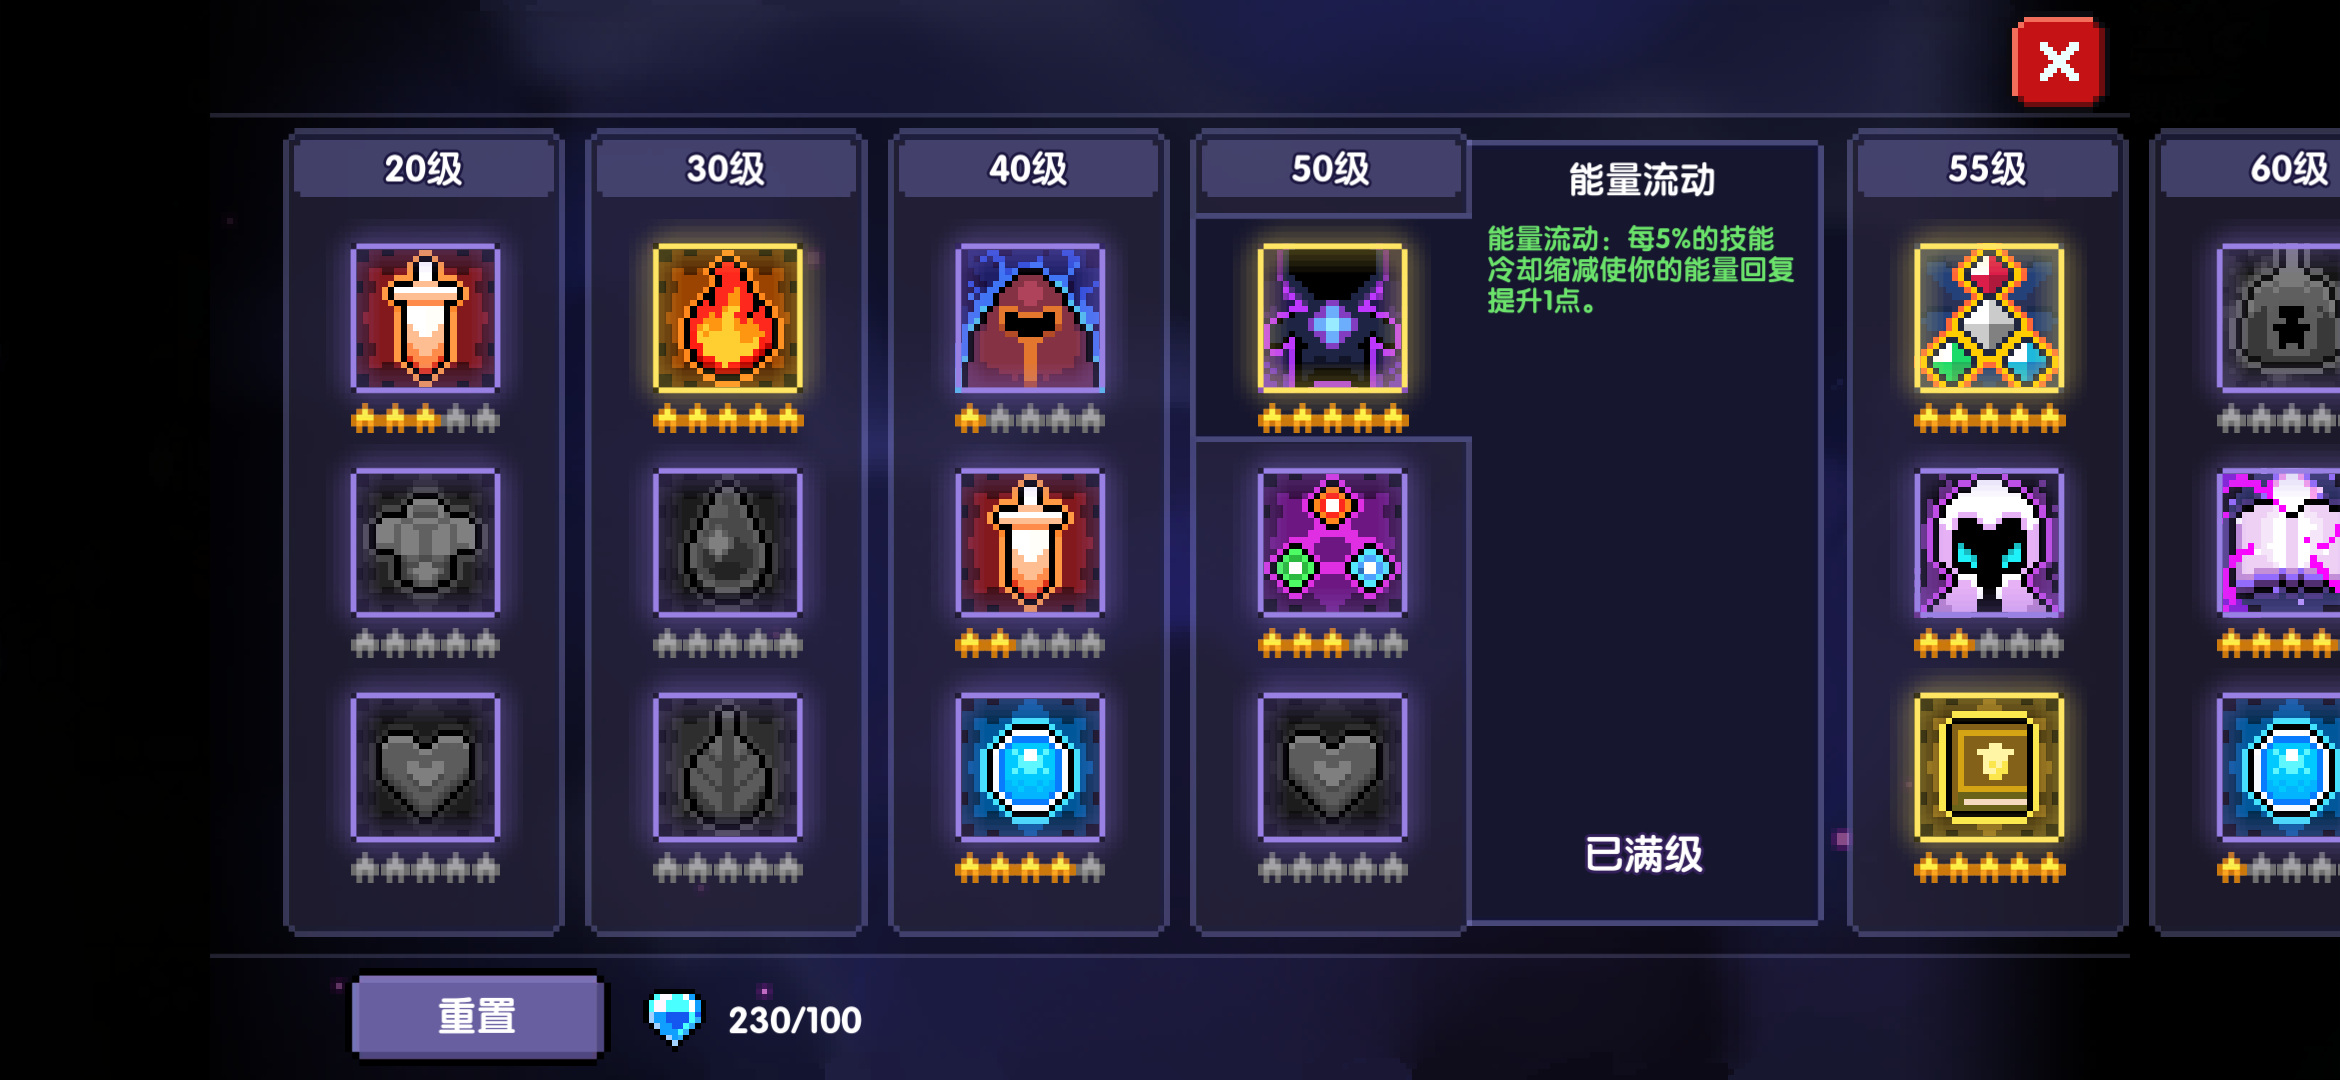Select the dark armor talent under 50级
The width and height of the screenshot is (2340, 1080).
(1332, 318)
